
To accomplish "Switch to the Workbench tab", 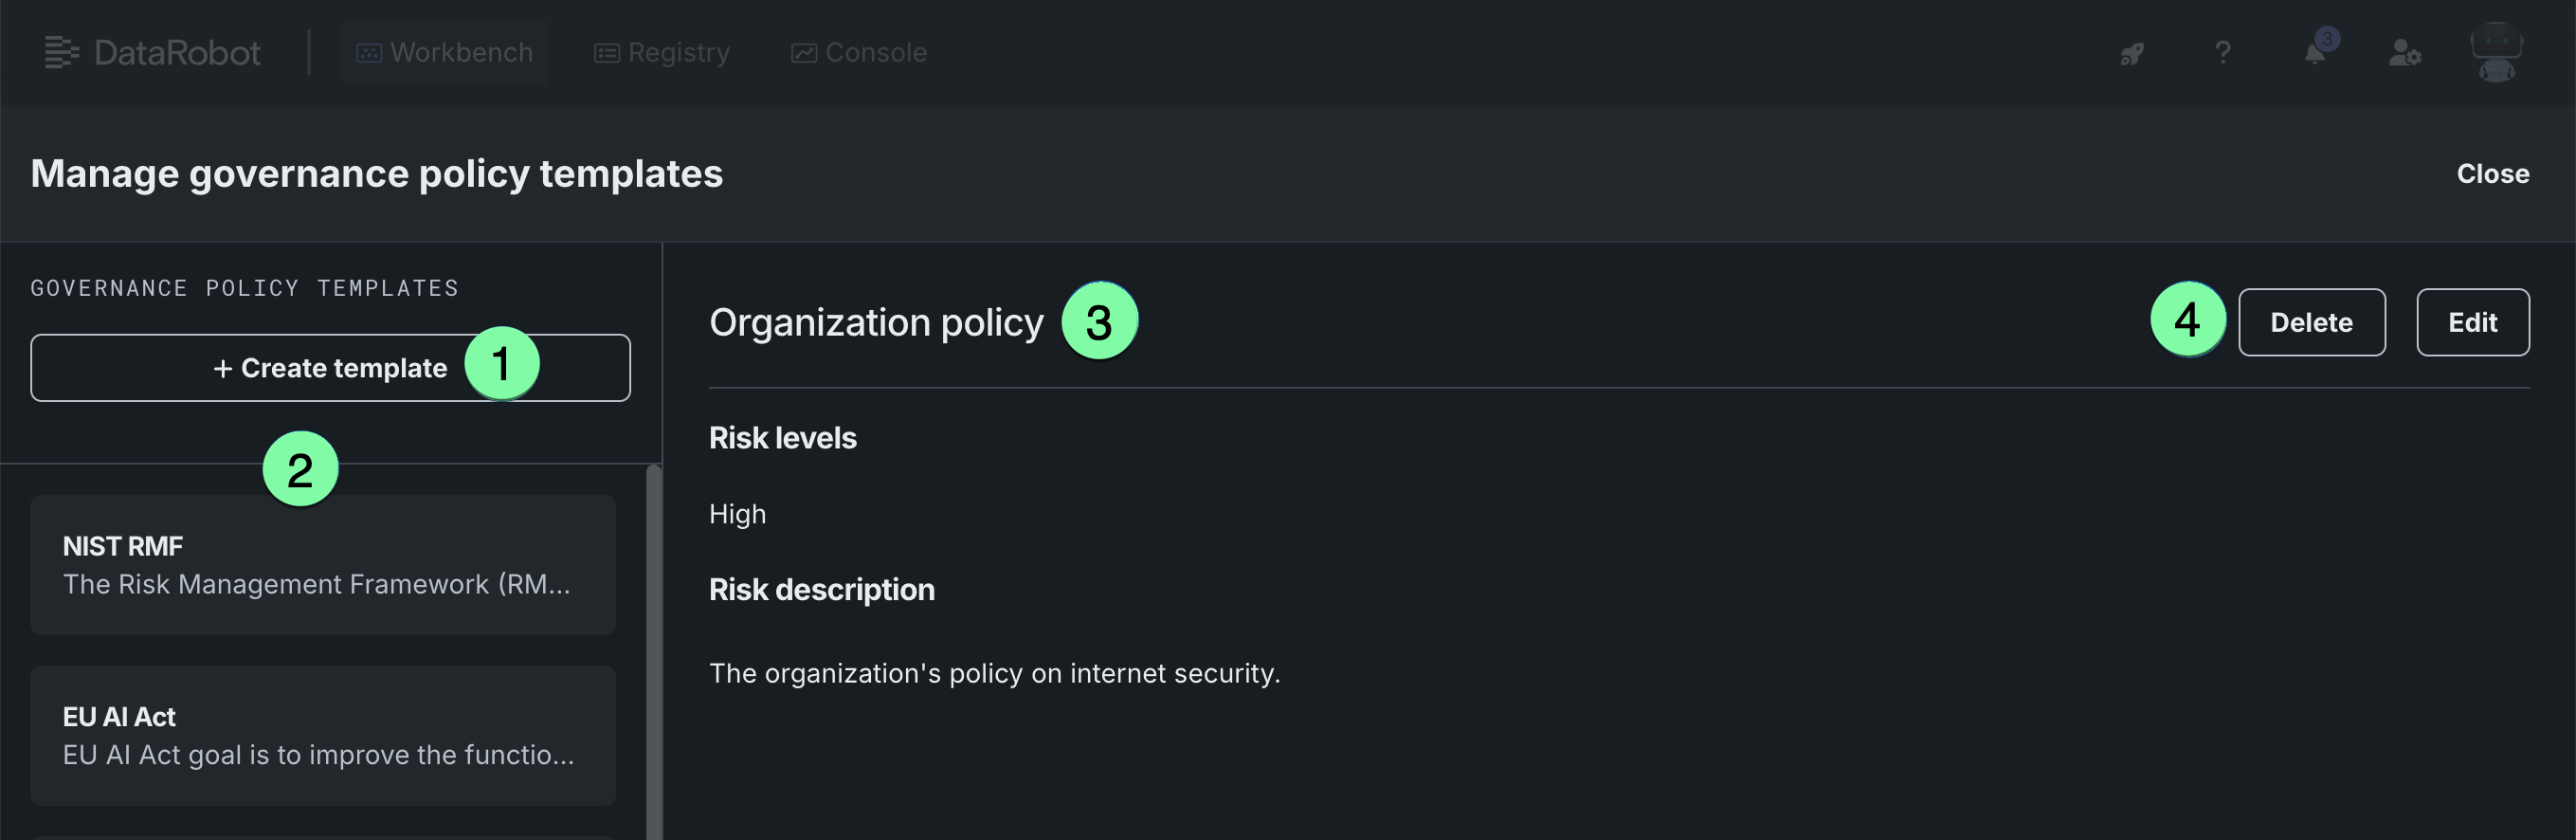I will tap(461, 52).
